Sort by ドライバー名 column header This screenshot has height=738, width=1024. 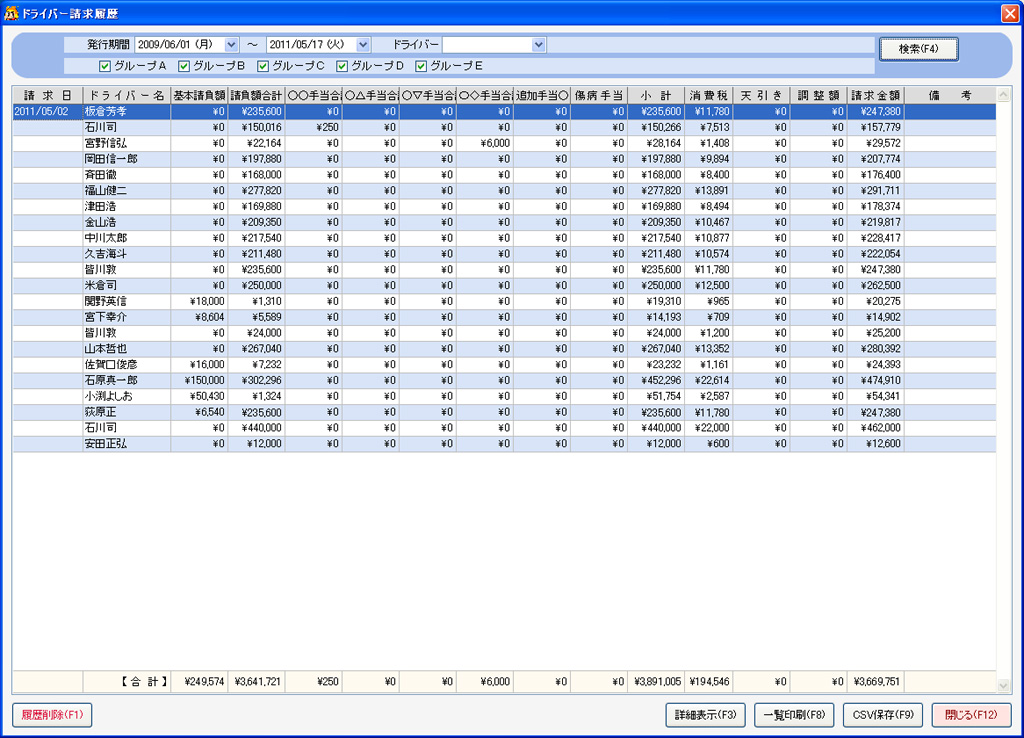coord(127,95)
